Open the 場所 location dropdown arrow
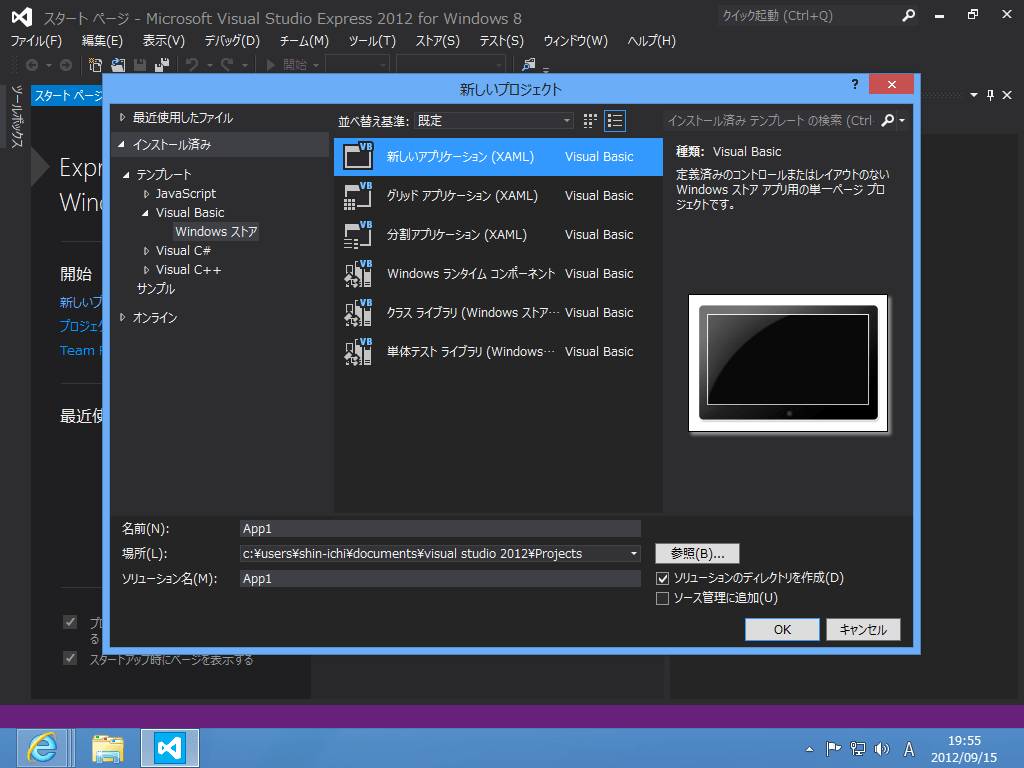This screenshot has width=1024, height=768. [x=633, y=554]
